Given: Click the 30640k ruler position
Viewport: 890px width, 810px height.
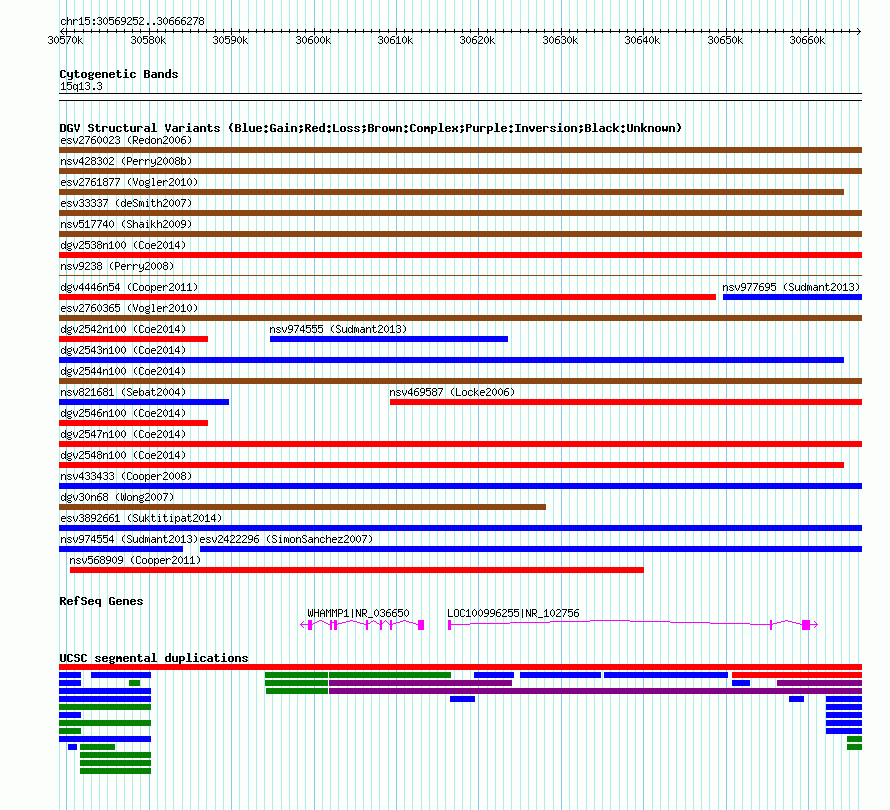Looking at the screenshot, I should (x=643, y=40).
